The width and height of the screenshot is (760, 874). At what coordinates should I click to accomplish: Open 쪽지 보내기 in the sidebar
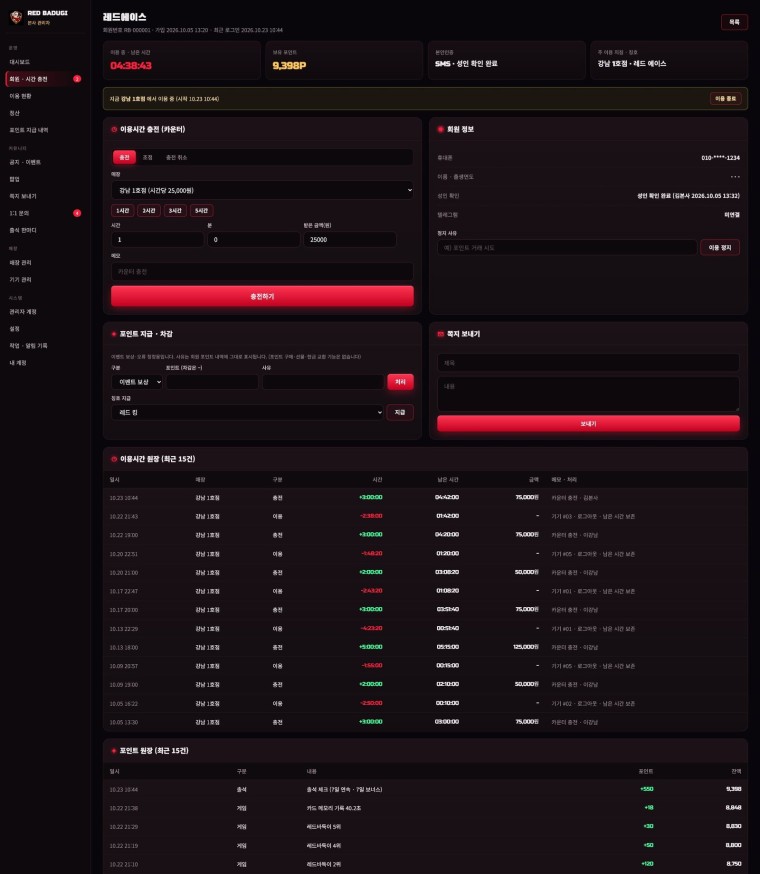tap(43, 196)
